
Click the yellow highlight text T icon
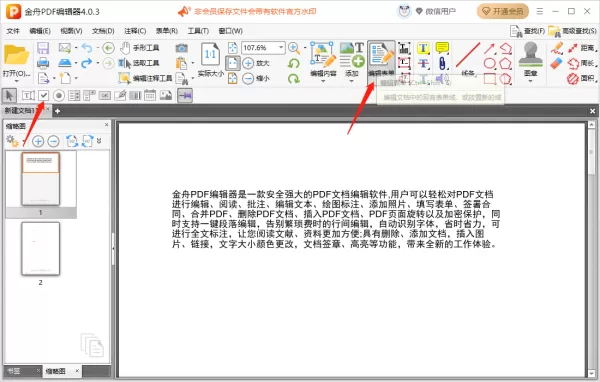423,48
